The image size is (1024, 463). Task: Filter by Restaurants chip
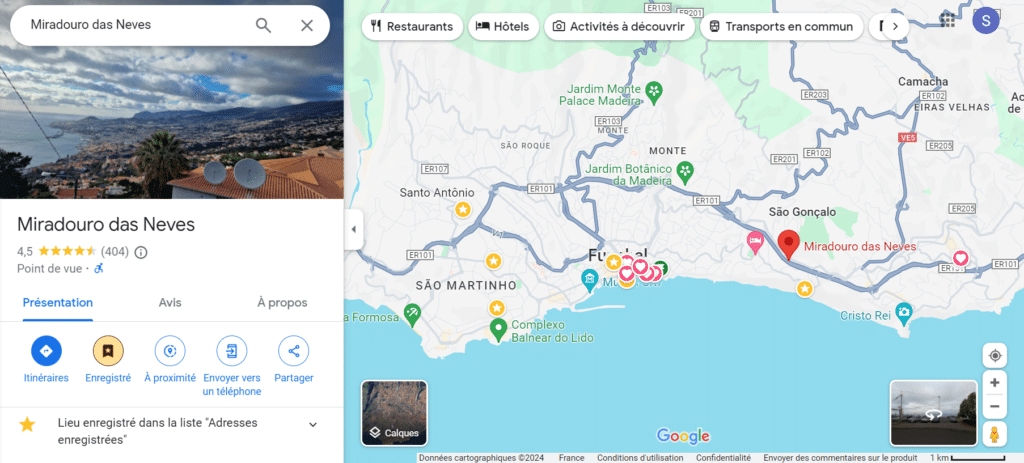point(412,27)
